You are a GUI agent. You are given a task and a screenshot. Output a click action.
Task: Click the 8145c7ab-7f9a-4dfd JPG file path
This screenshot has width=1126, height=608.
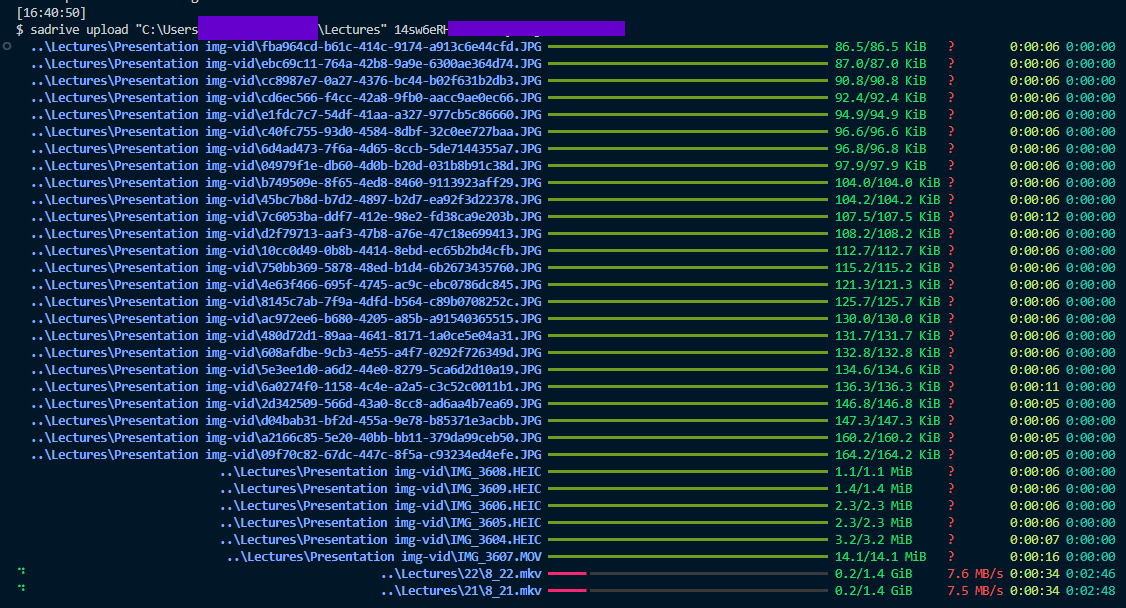[286, 301]
